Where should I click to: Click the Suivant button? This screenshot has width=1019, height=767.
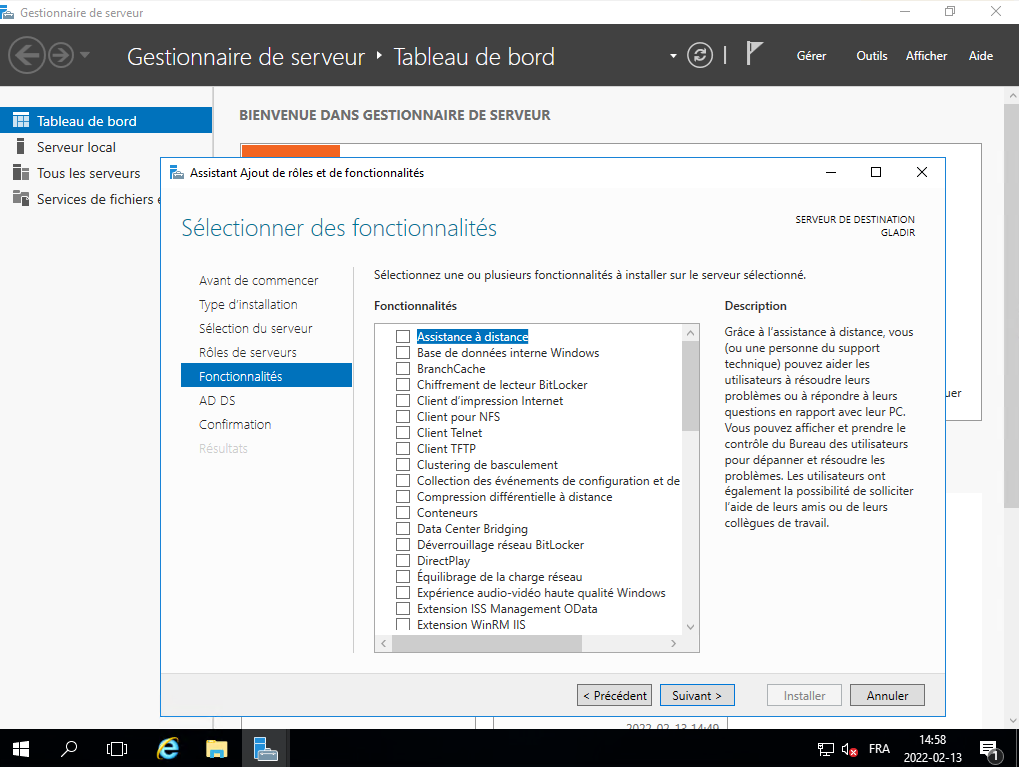click(x=697, y=696)
